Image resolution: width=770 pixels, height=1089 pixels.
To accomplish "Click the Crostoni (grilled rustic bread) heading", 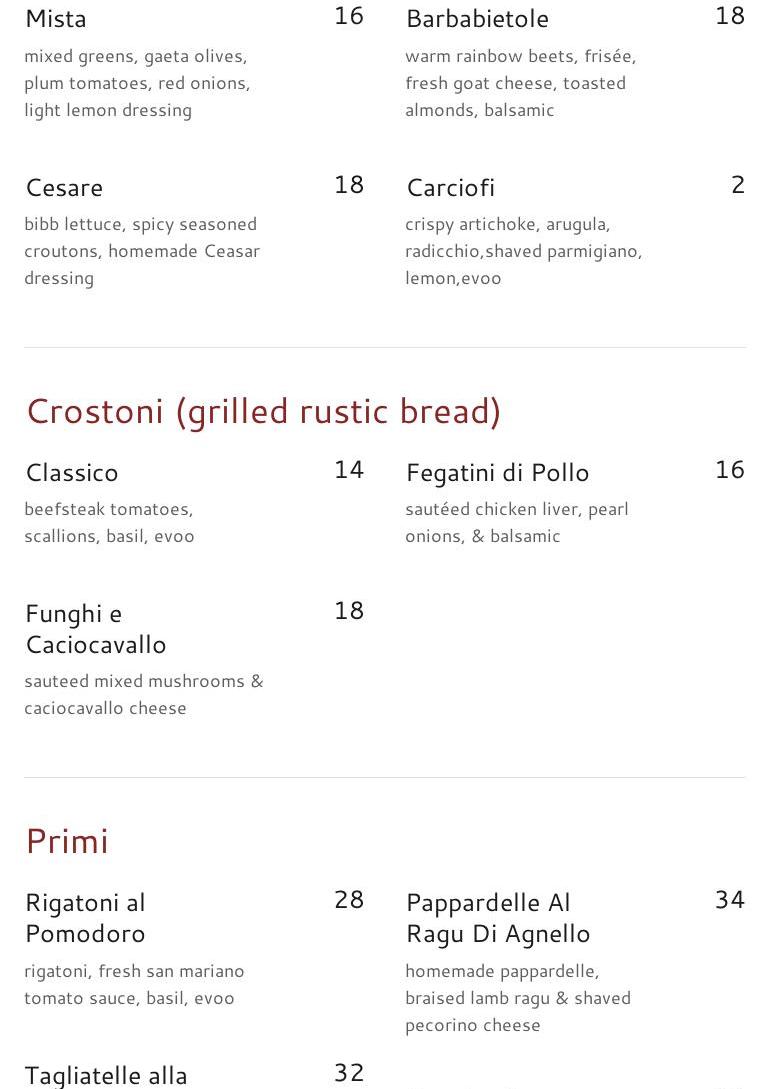I will (x=263, y=411).
